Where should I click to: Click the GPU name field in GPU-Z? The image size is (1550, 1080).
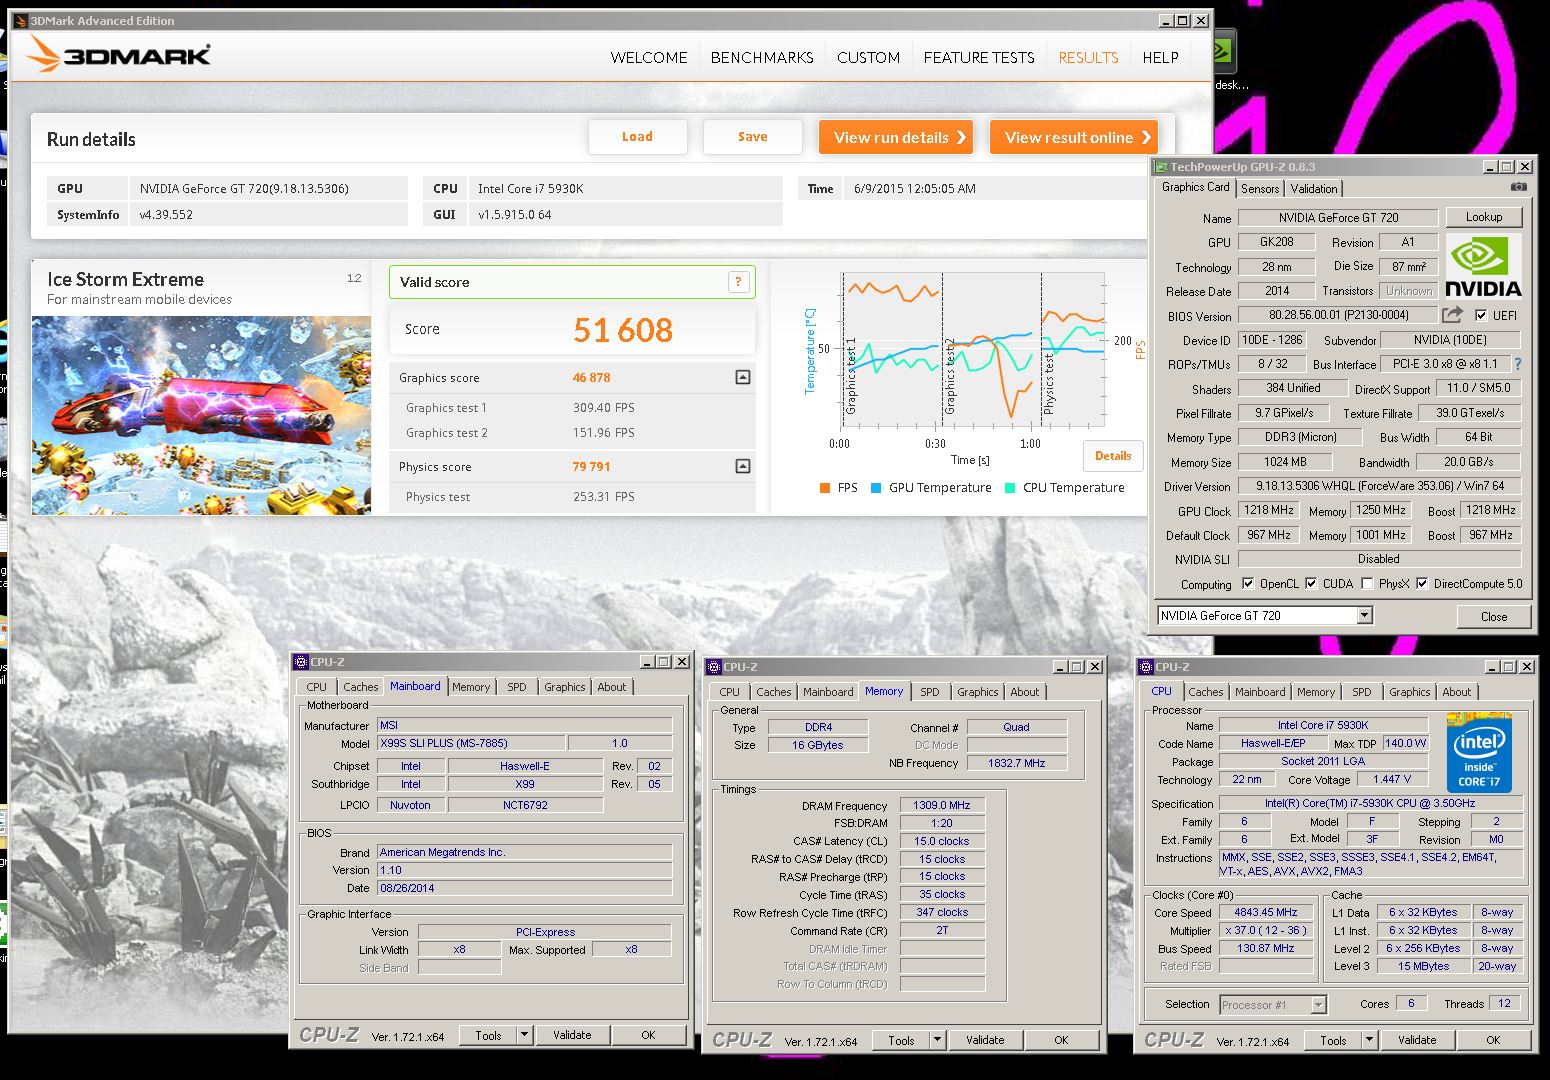(1338, 217)
